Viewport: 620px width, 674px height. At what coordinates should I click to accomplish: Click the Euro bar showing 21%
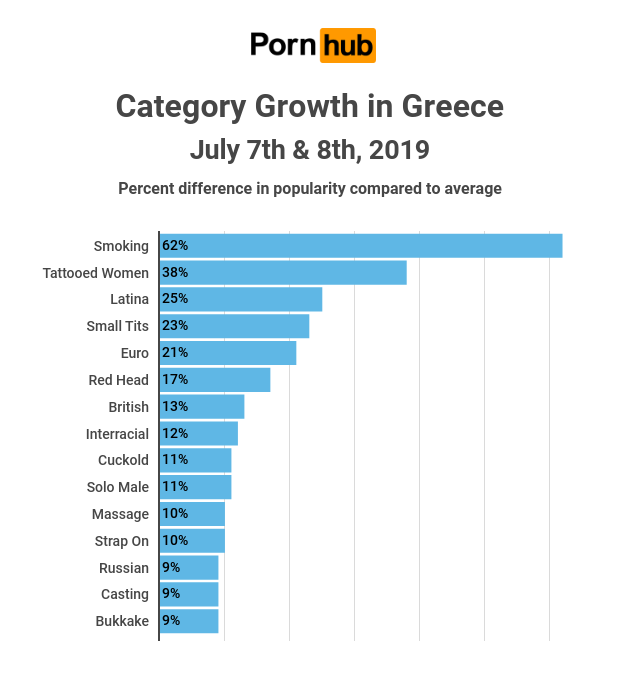click(228, 353)
